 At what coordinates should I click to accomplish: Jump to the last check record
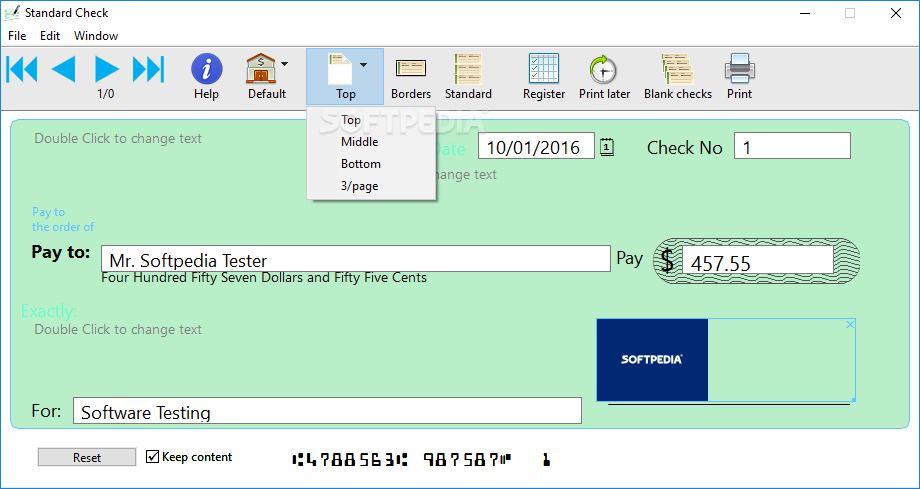coord(148,69)
